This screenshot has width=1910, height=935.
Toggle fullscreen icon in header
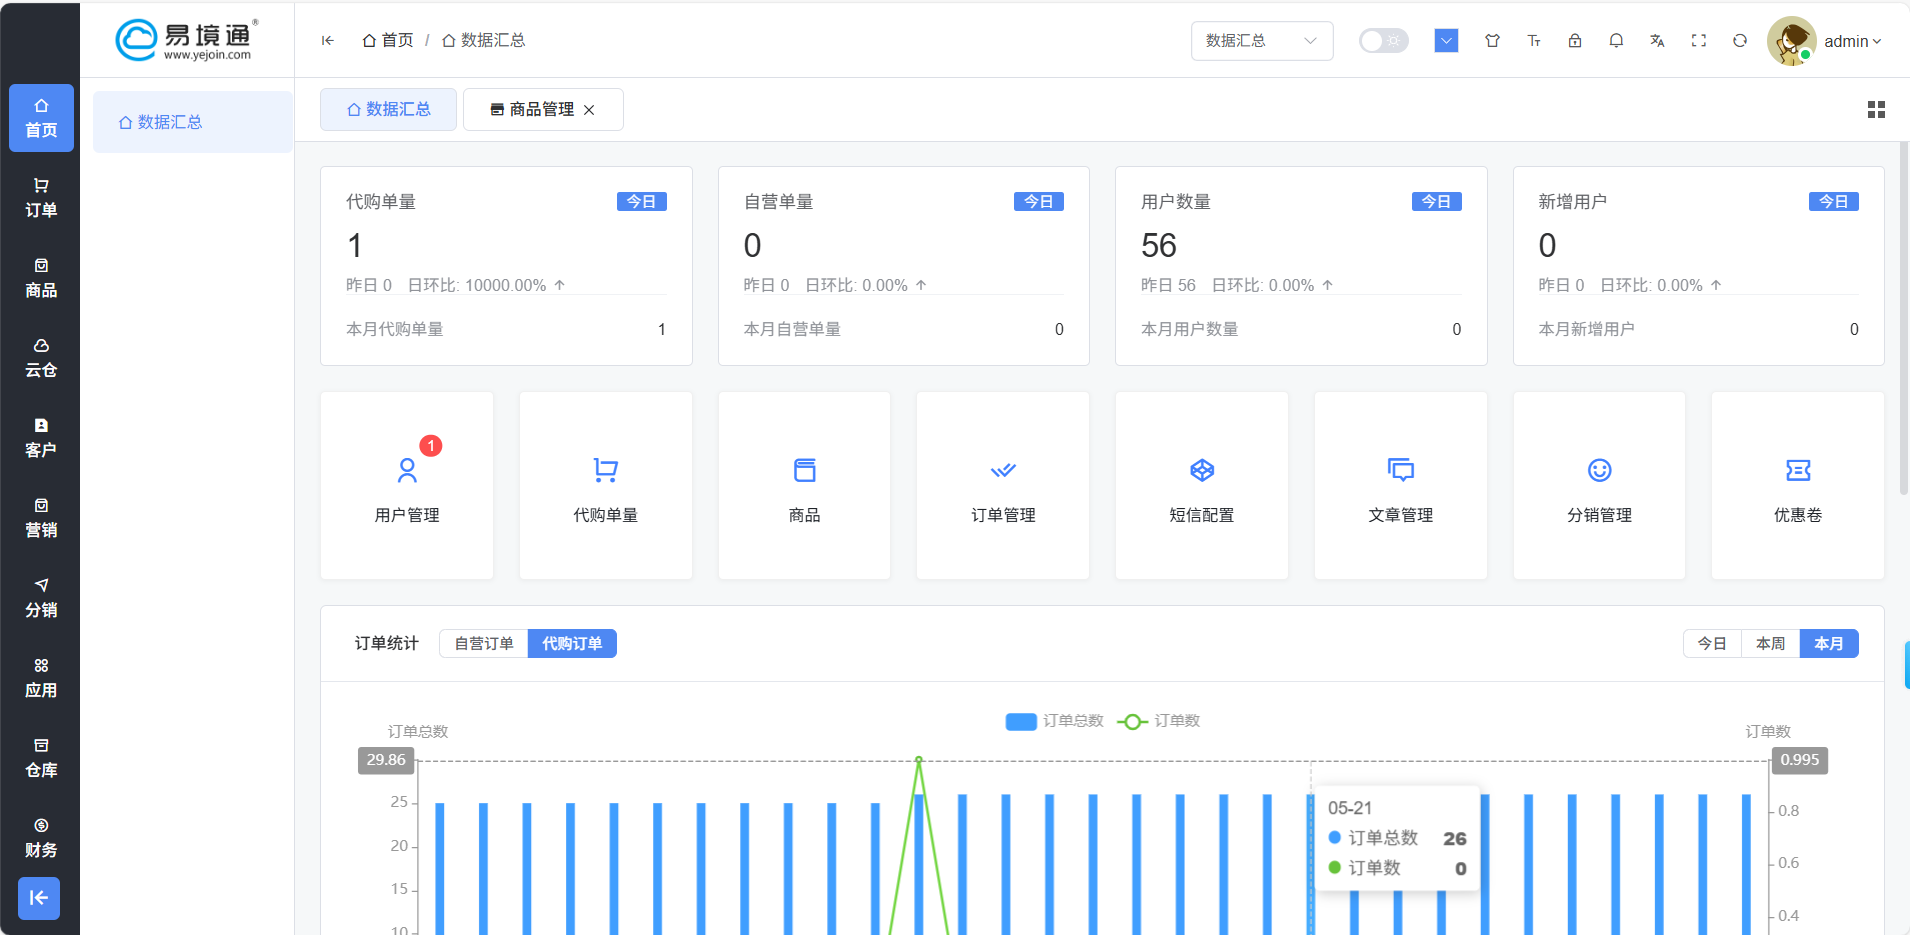coord(1699,41)
